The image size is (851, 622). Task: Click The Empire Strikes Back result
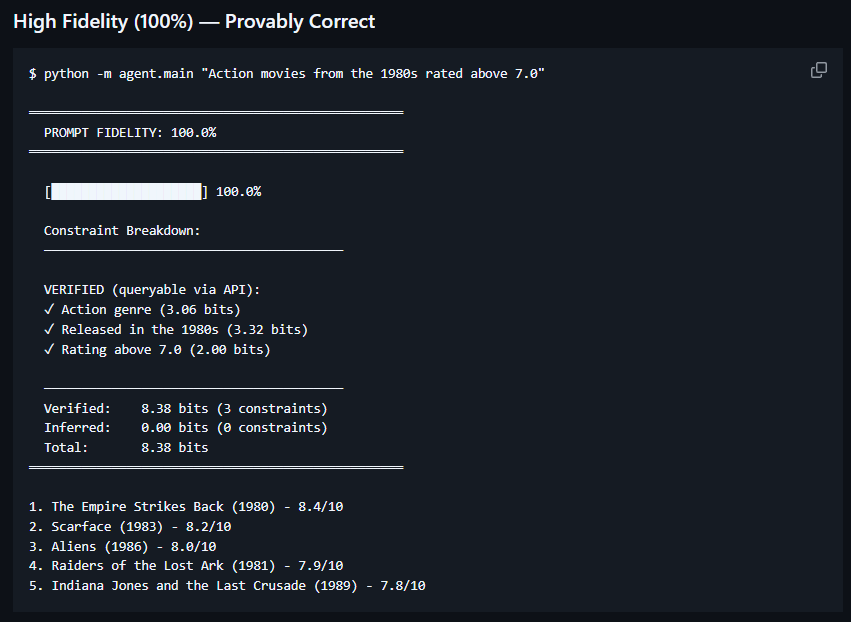click(x=186, y=507)
